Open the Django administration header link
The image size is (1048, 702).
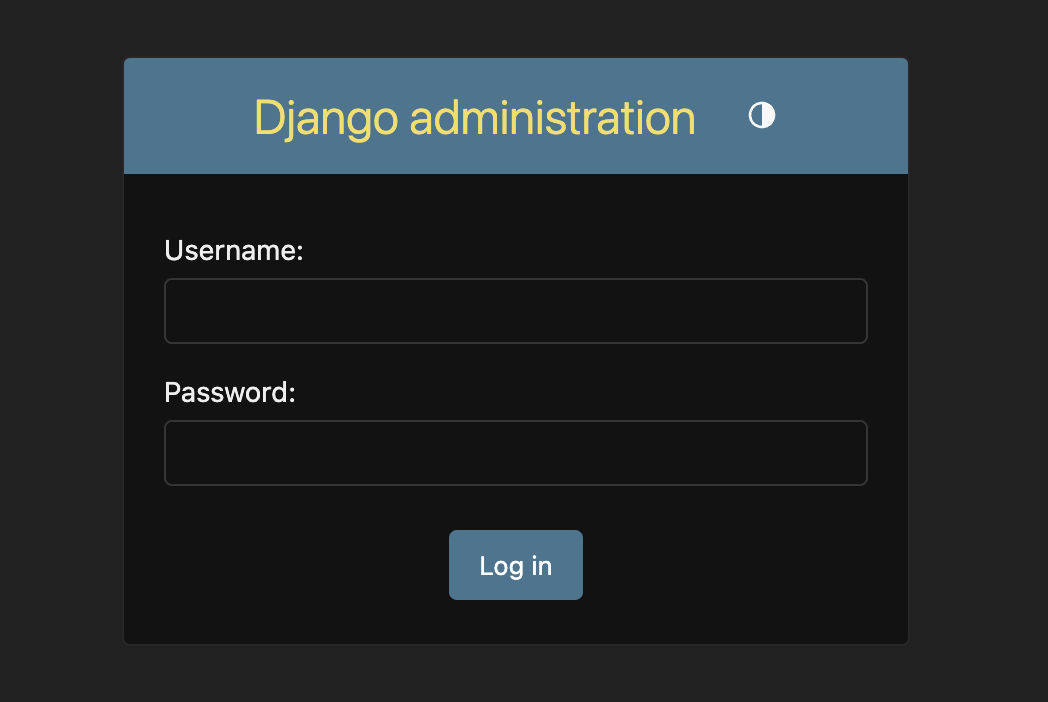coord(476,117)
